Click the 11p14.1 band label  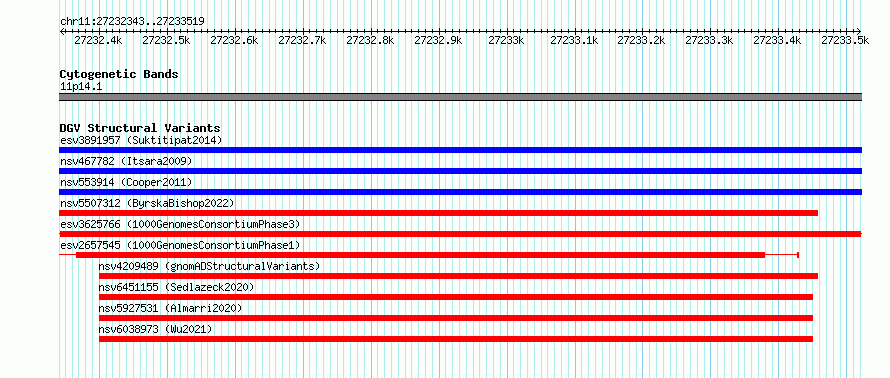(81, 87)
